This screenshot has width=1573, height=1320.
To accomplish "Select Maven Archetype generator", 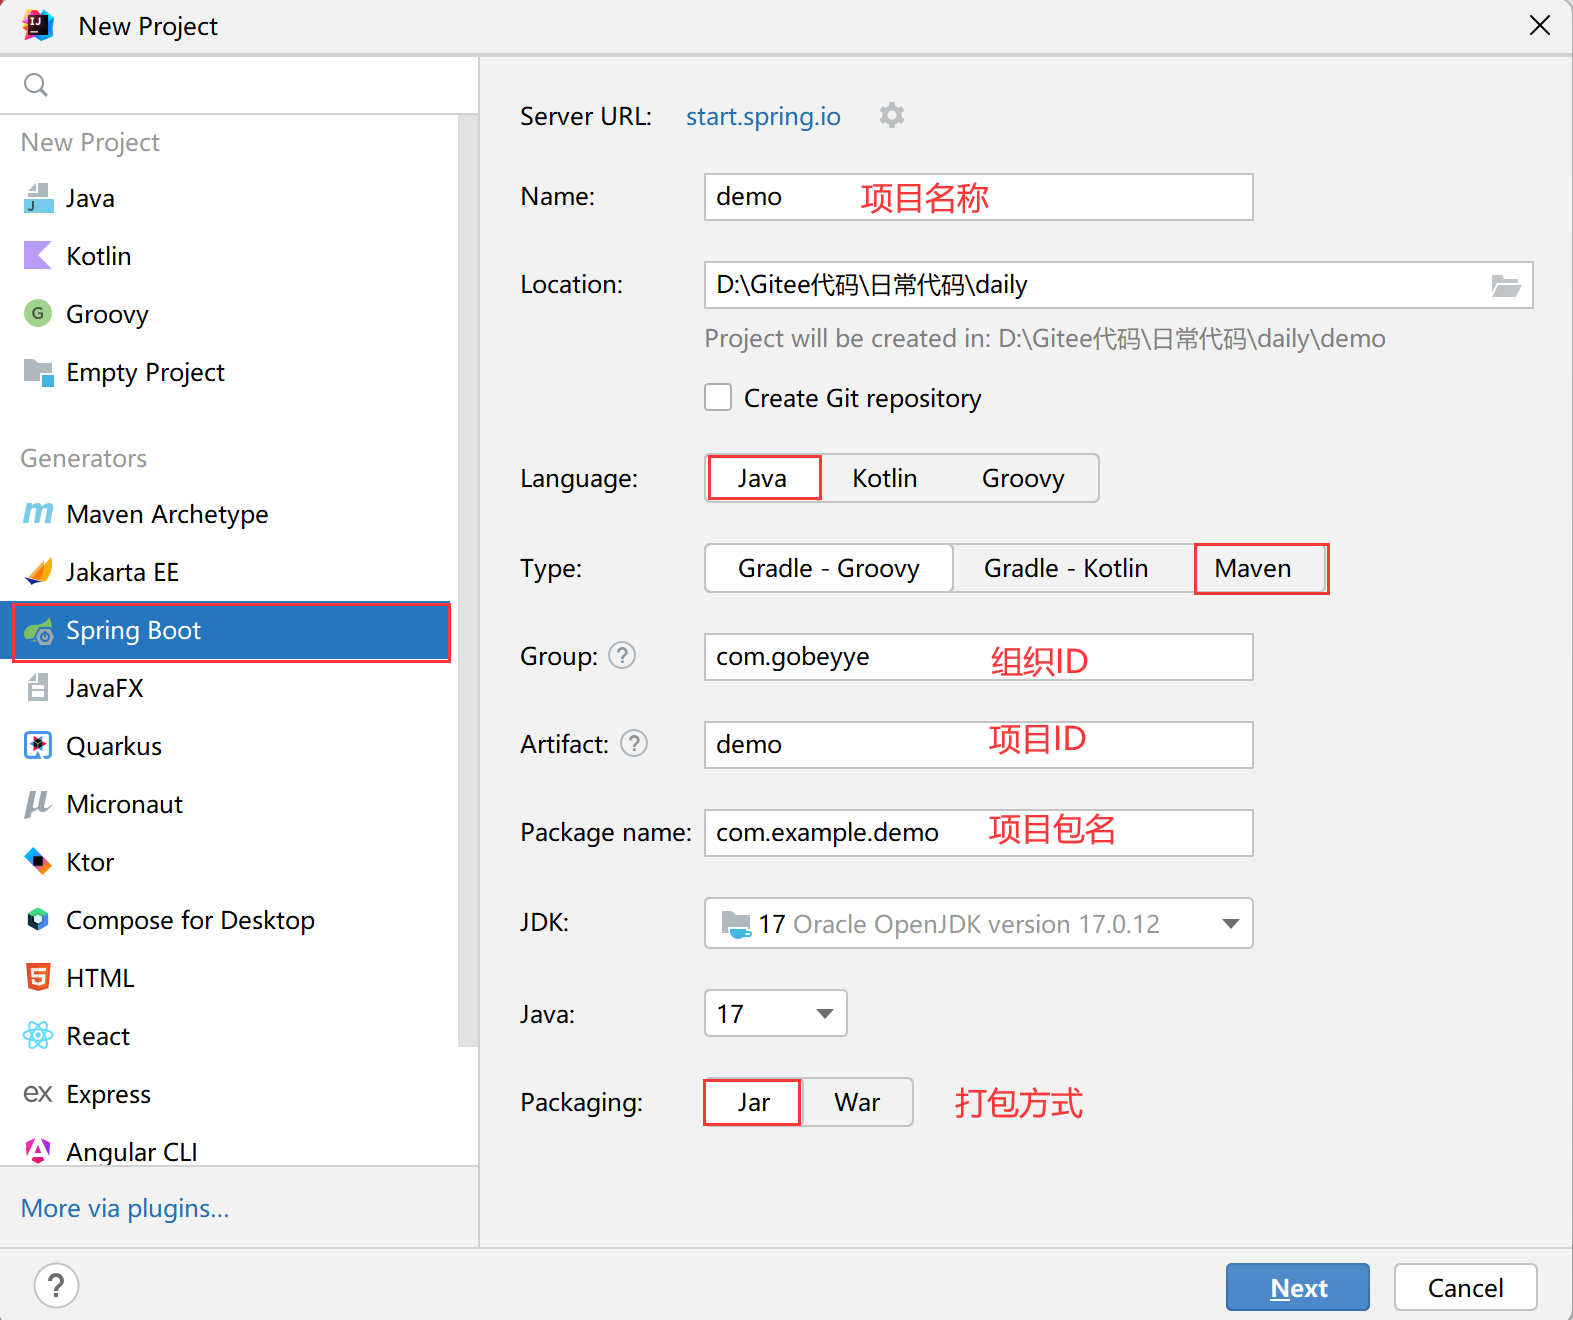I will pyautogui.click(x=229, y=514).
